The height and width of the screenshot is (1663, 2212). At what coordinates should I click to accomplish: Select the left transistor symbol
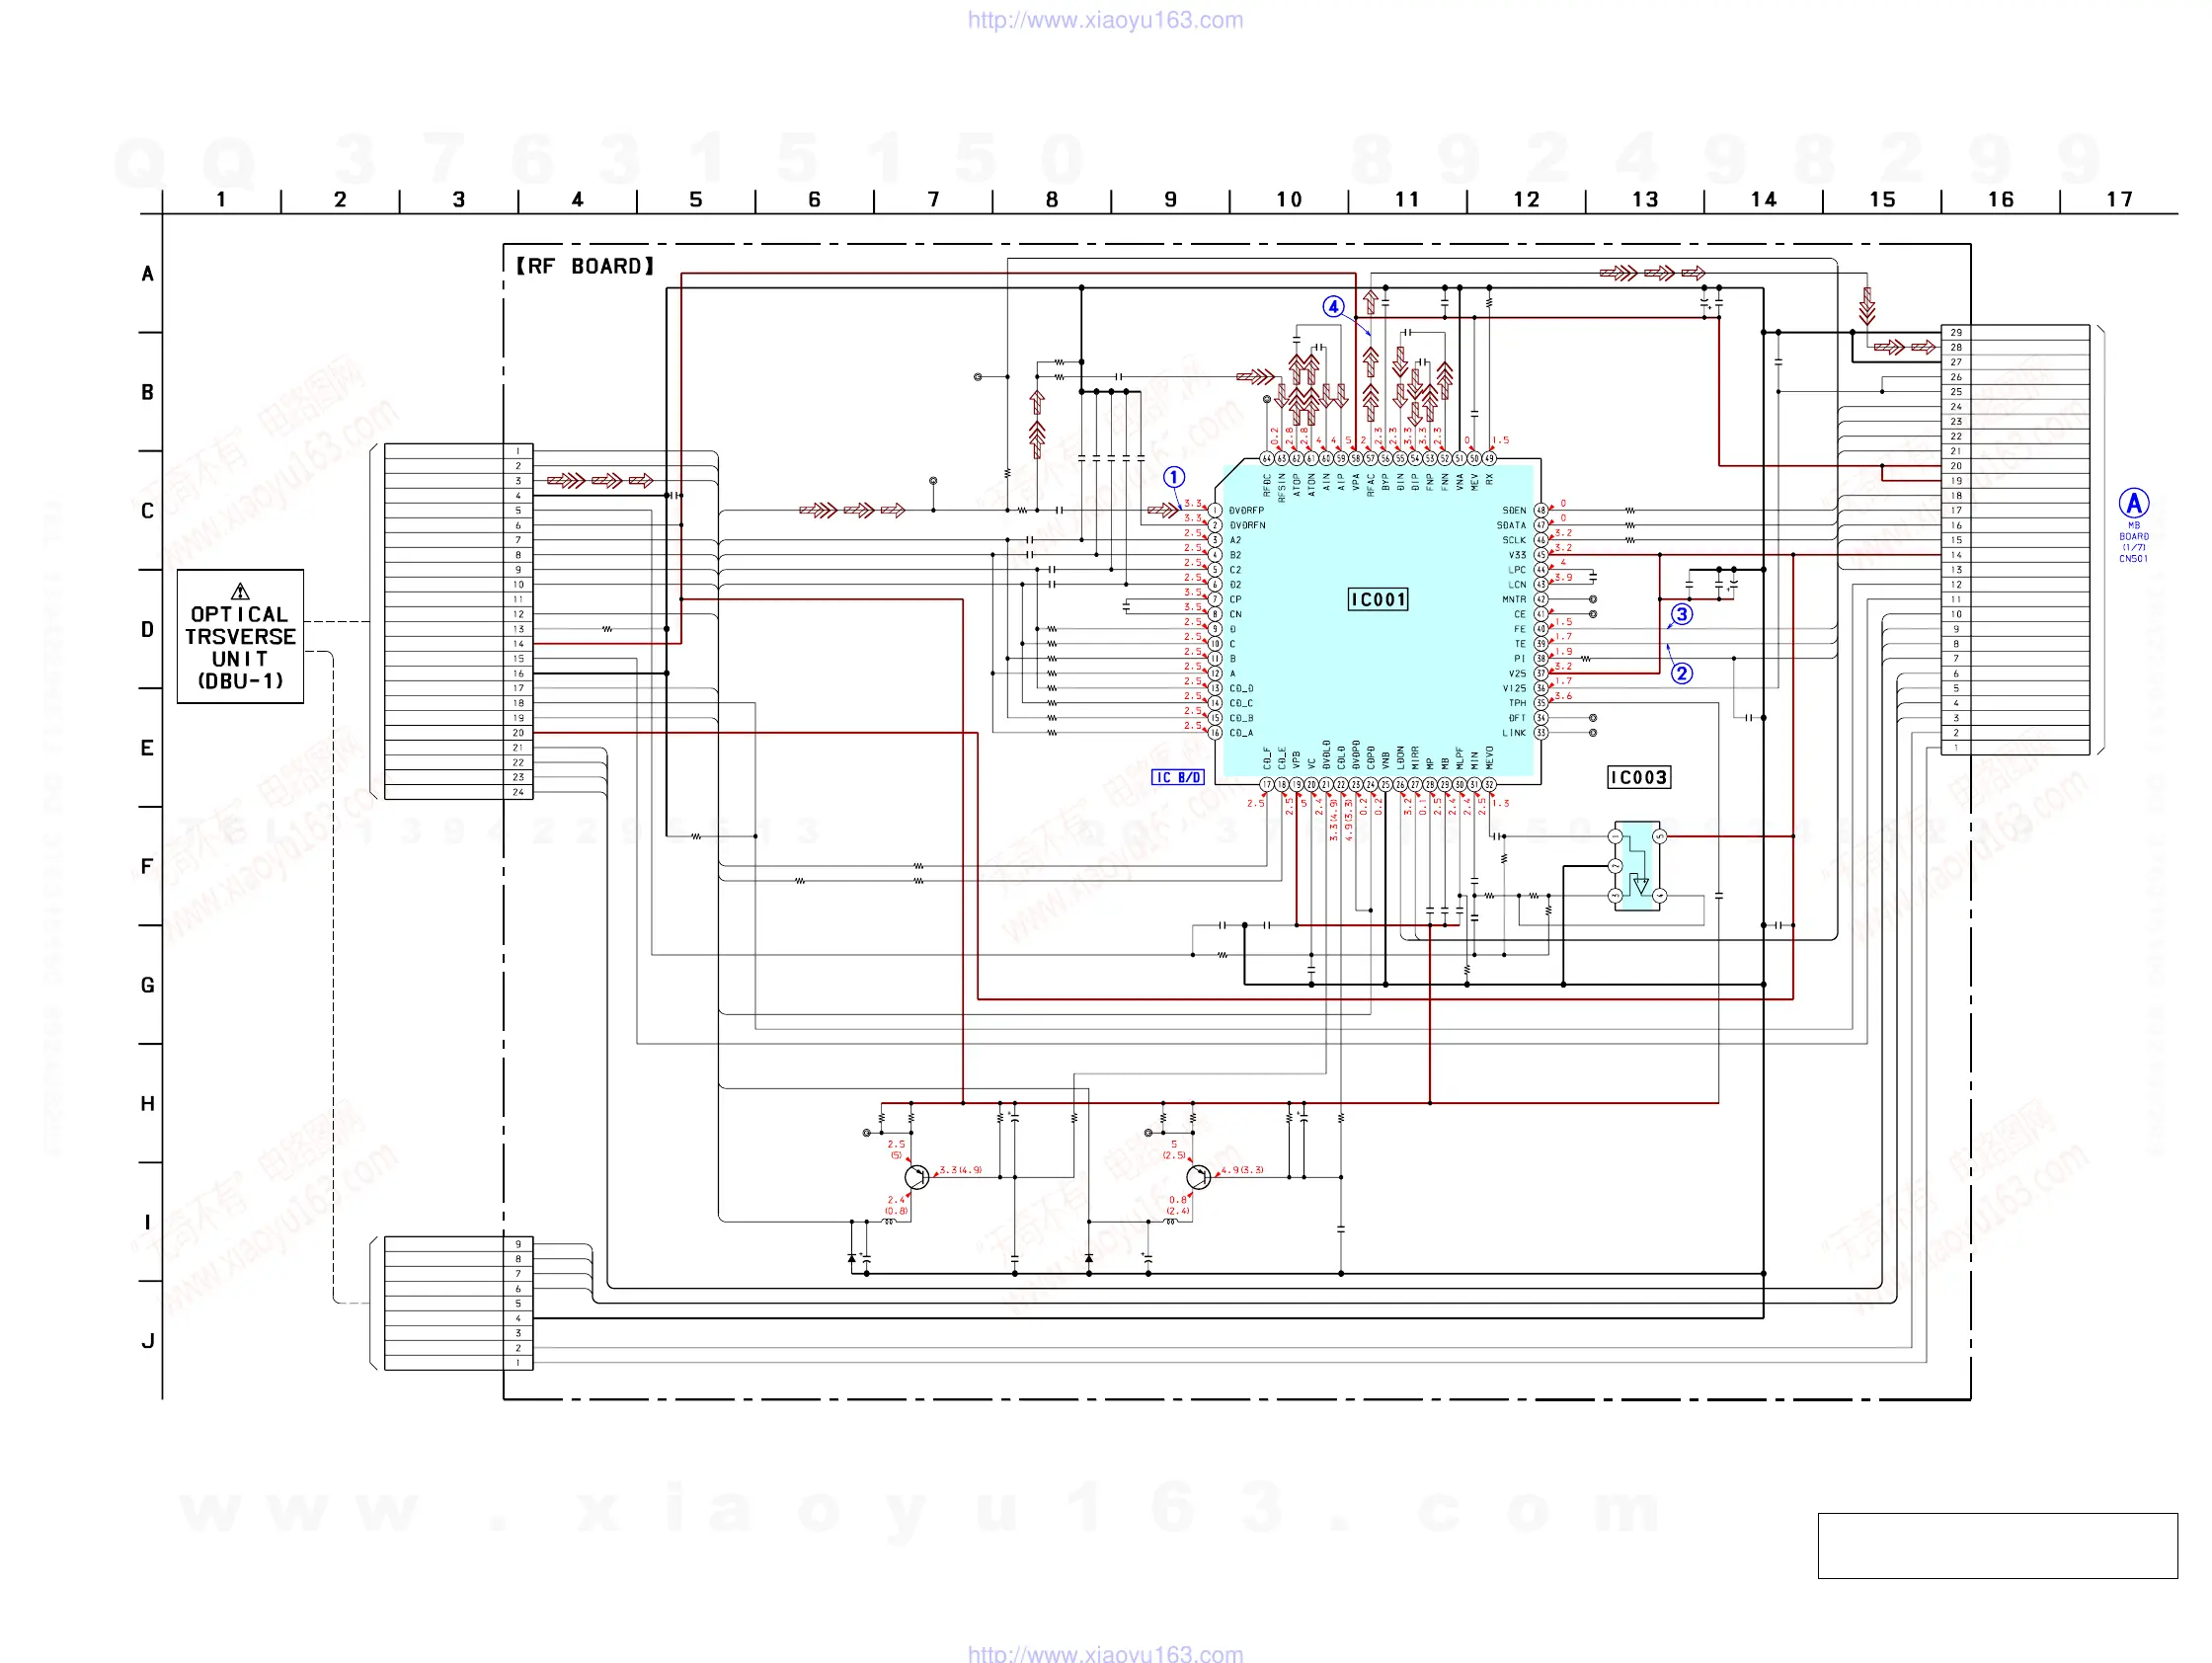click(916, 1177)
